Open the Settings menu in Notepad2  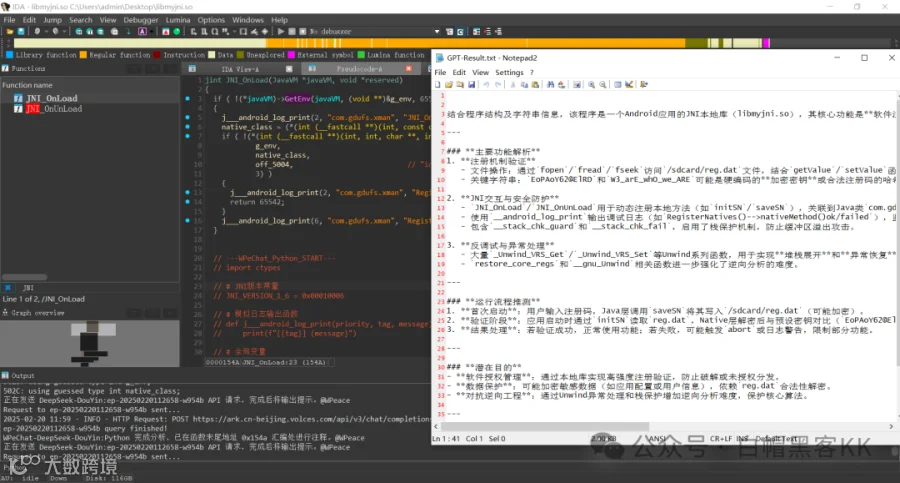pos(509,72)
